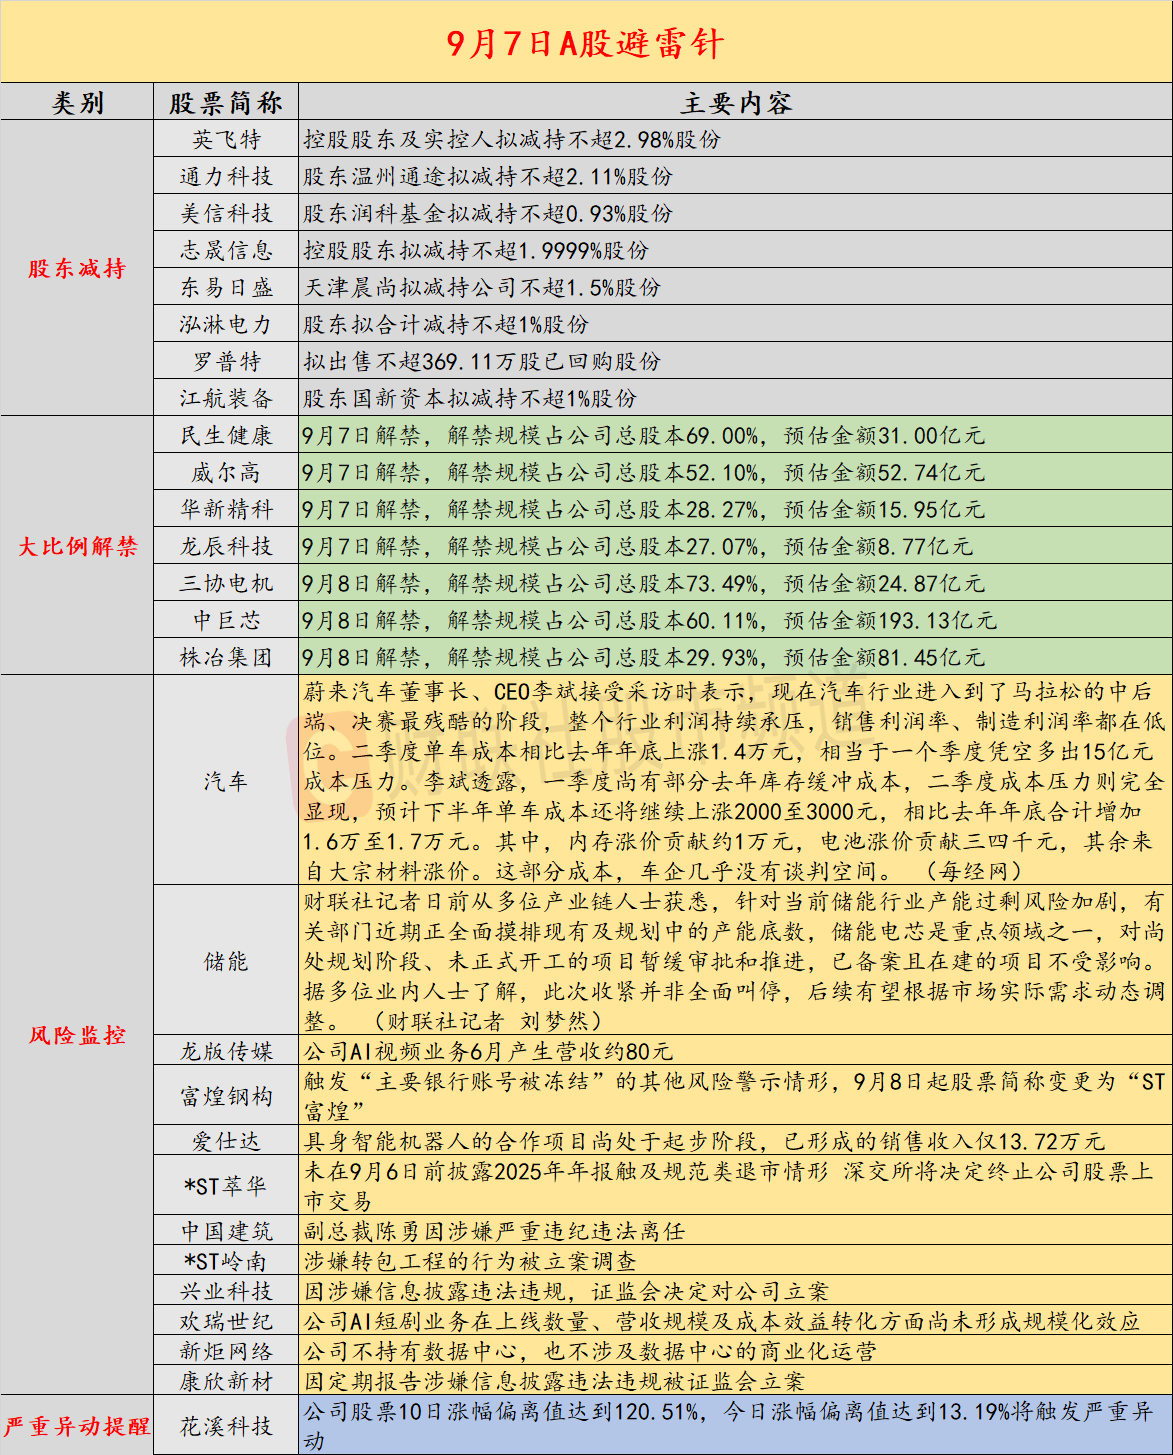The width and height of the screenshot is (1173, 1455).
Task: Click the unlock row with 预估金额31.00亿元
Action: [735, 435]
